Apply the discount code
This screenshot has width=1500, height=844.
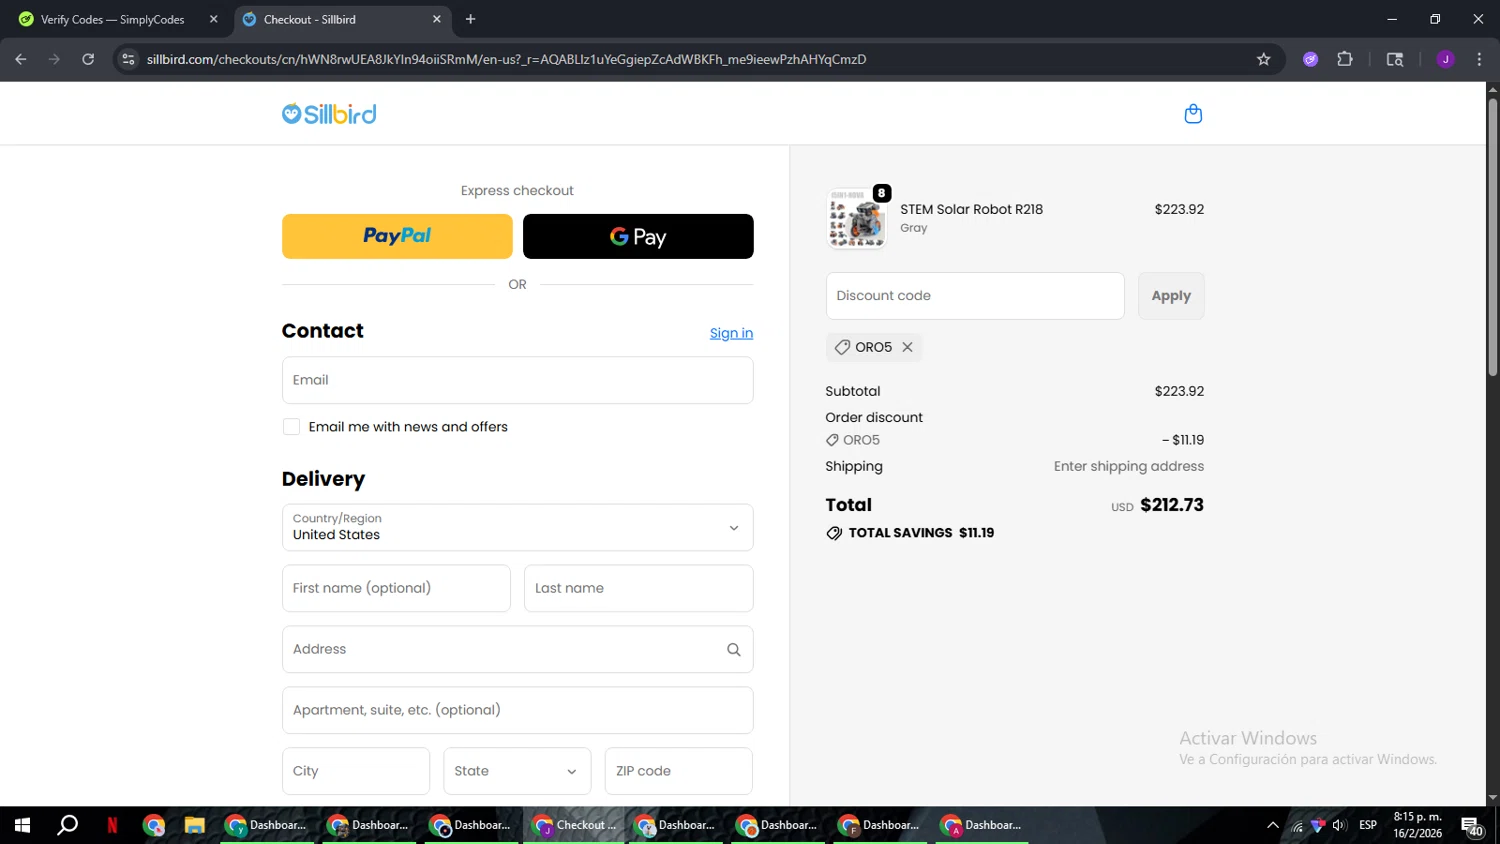[1171, 296]
